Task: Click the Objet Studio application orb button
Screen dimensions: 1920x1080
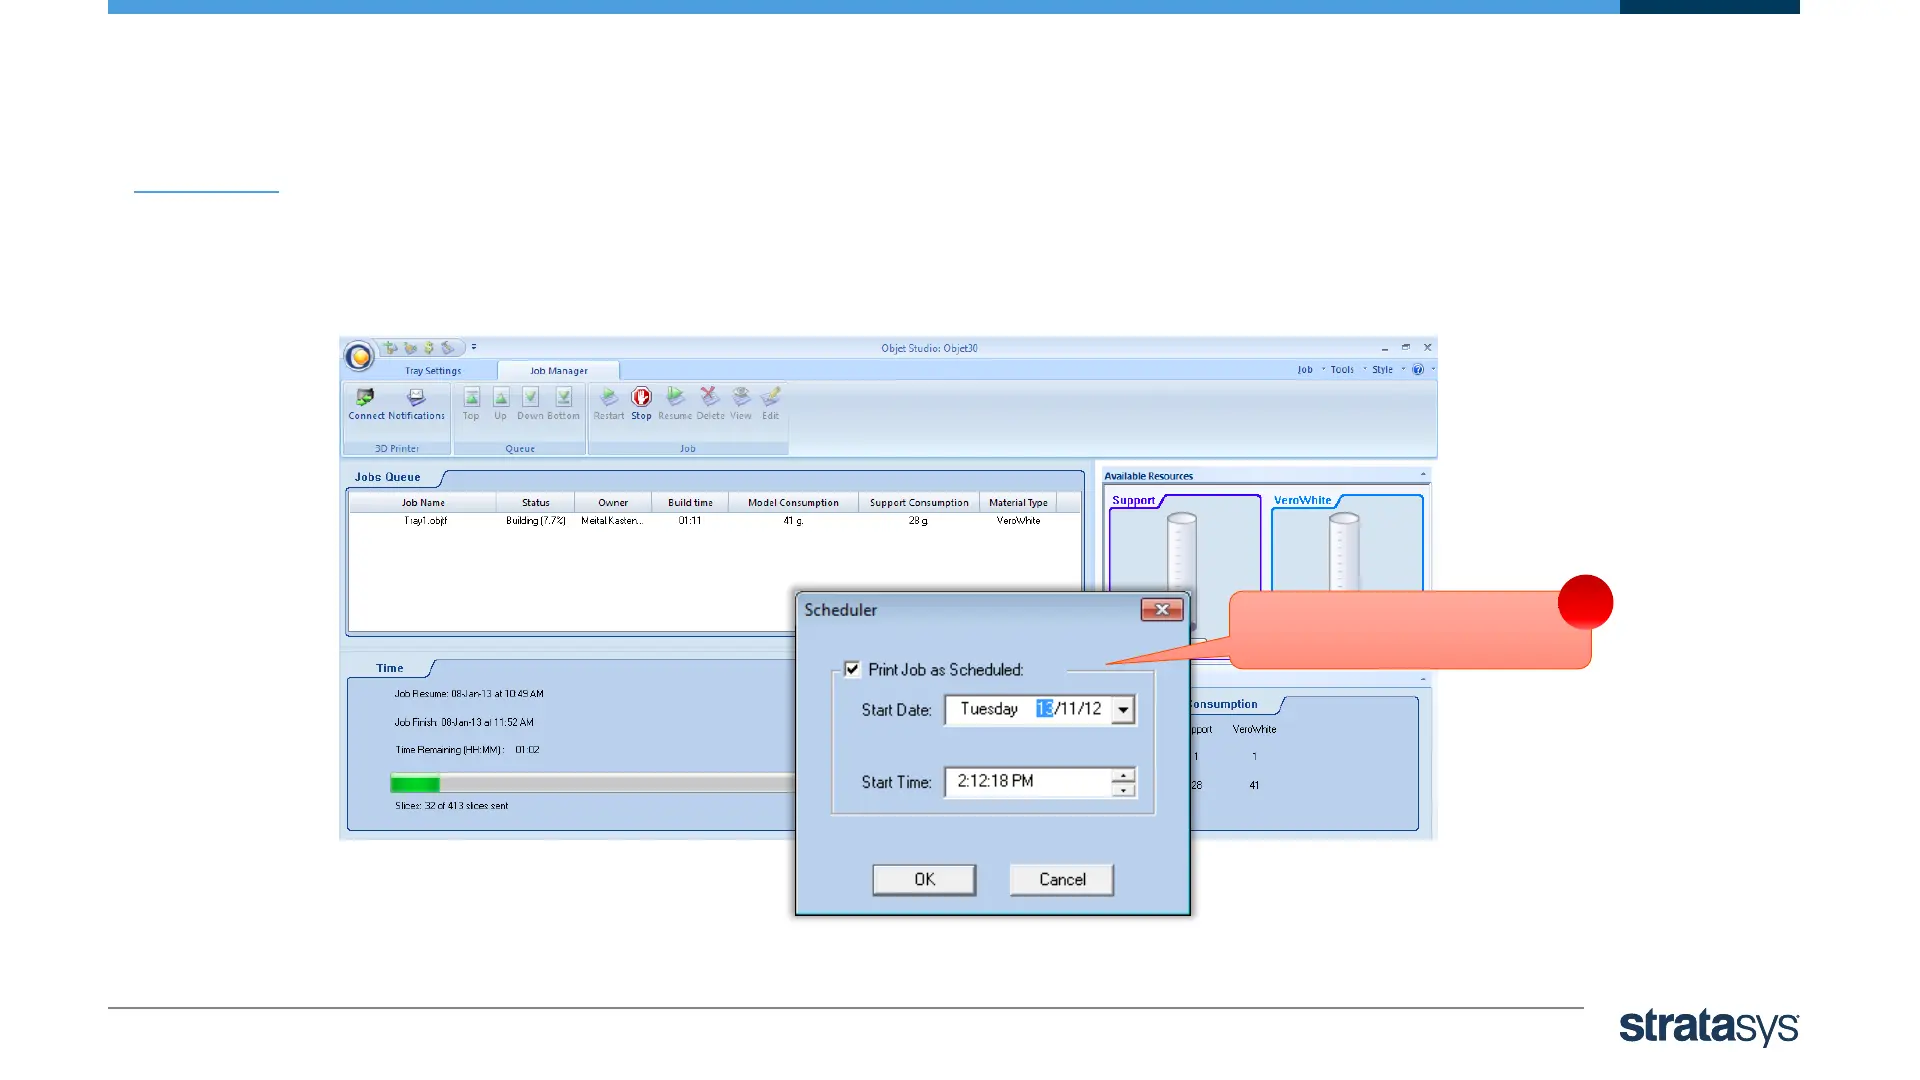Action: pos(359,356)
